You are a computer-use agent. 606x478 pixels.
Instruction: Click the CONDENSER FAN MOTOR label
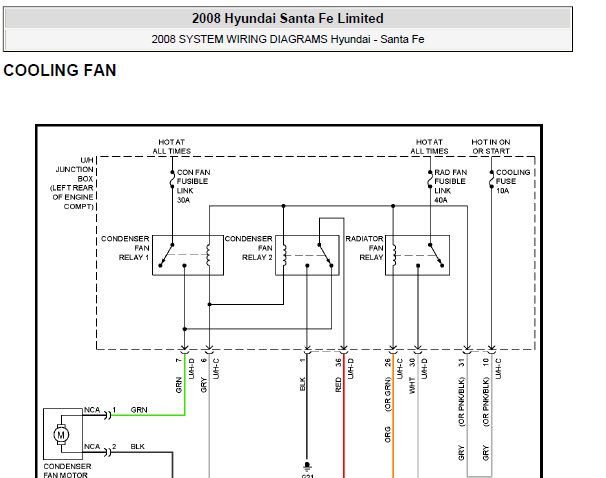67,471
